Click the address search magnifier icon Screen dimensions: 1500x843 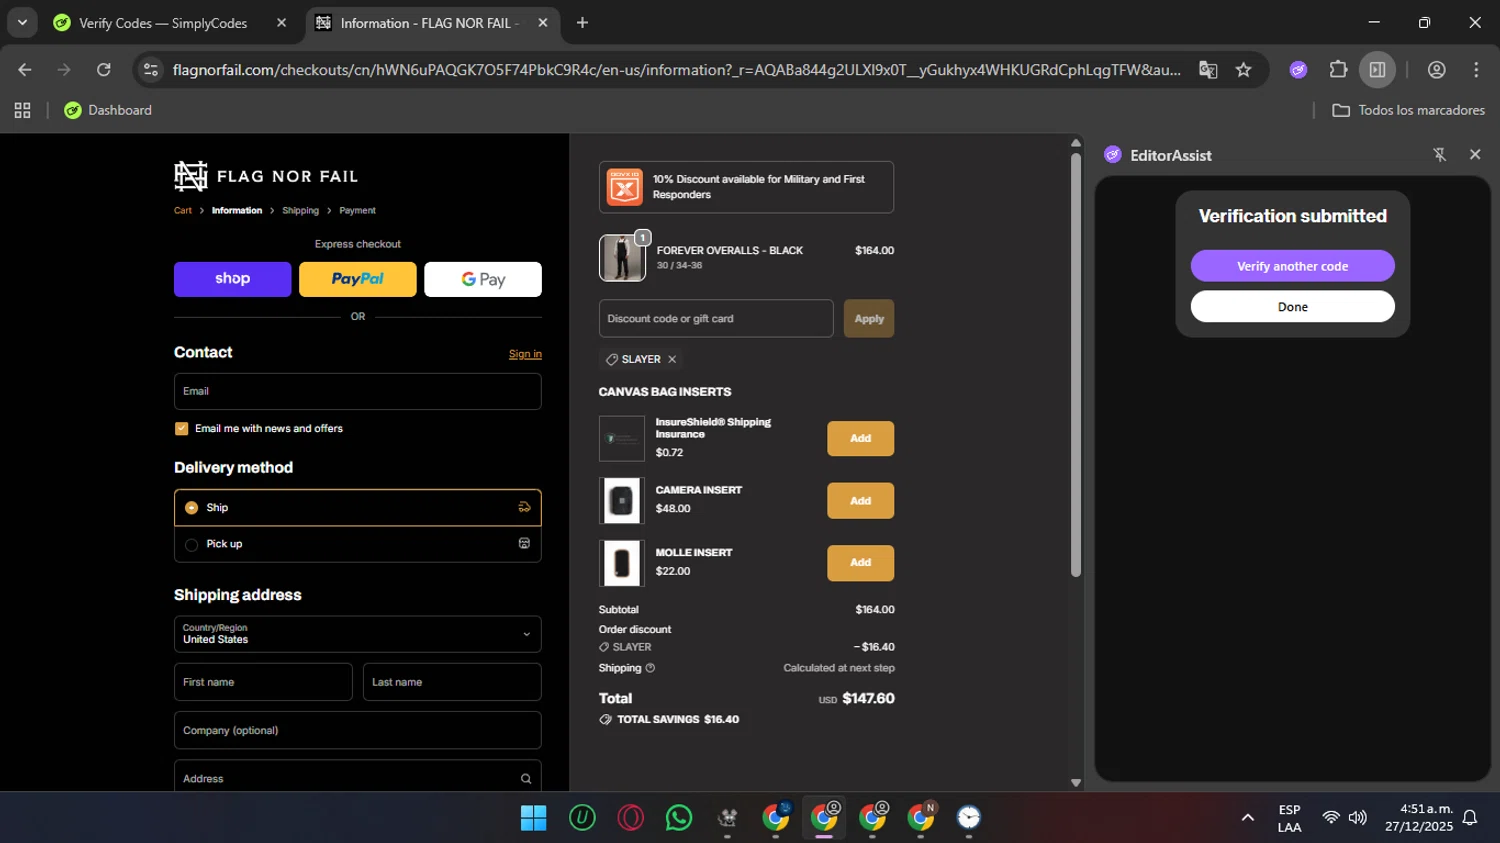click(526, 779)
